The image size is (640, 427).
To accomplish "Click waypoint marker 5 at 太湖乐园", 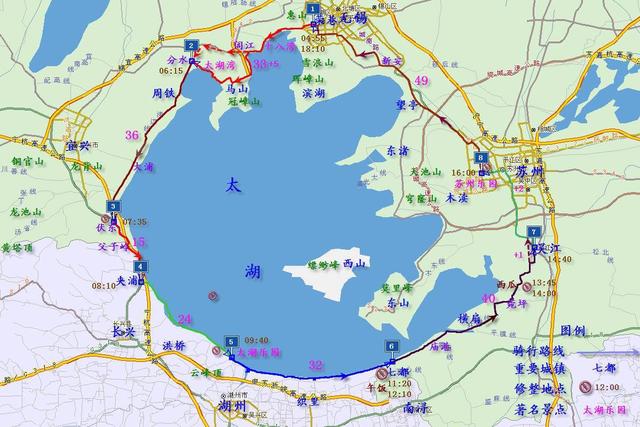I will pyautogui.click(x=231, y=342).
